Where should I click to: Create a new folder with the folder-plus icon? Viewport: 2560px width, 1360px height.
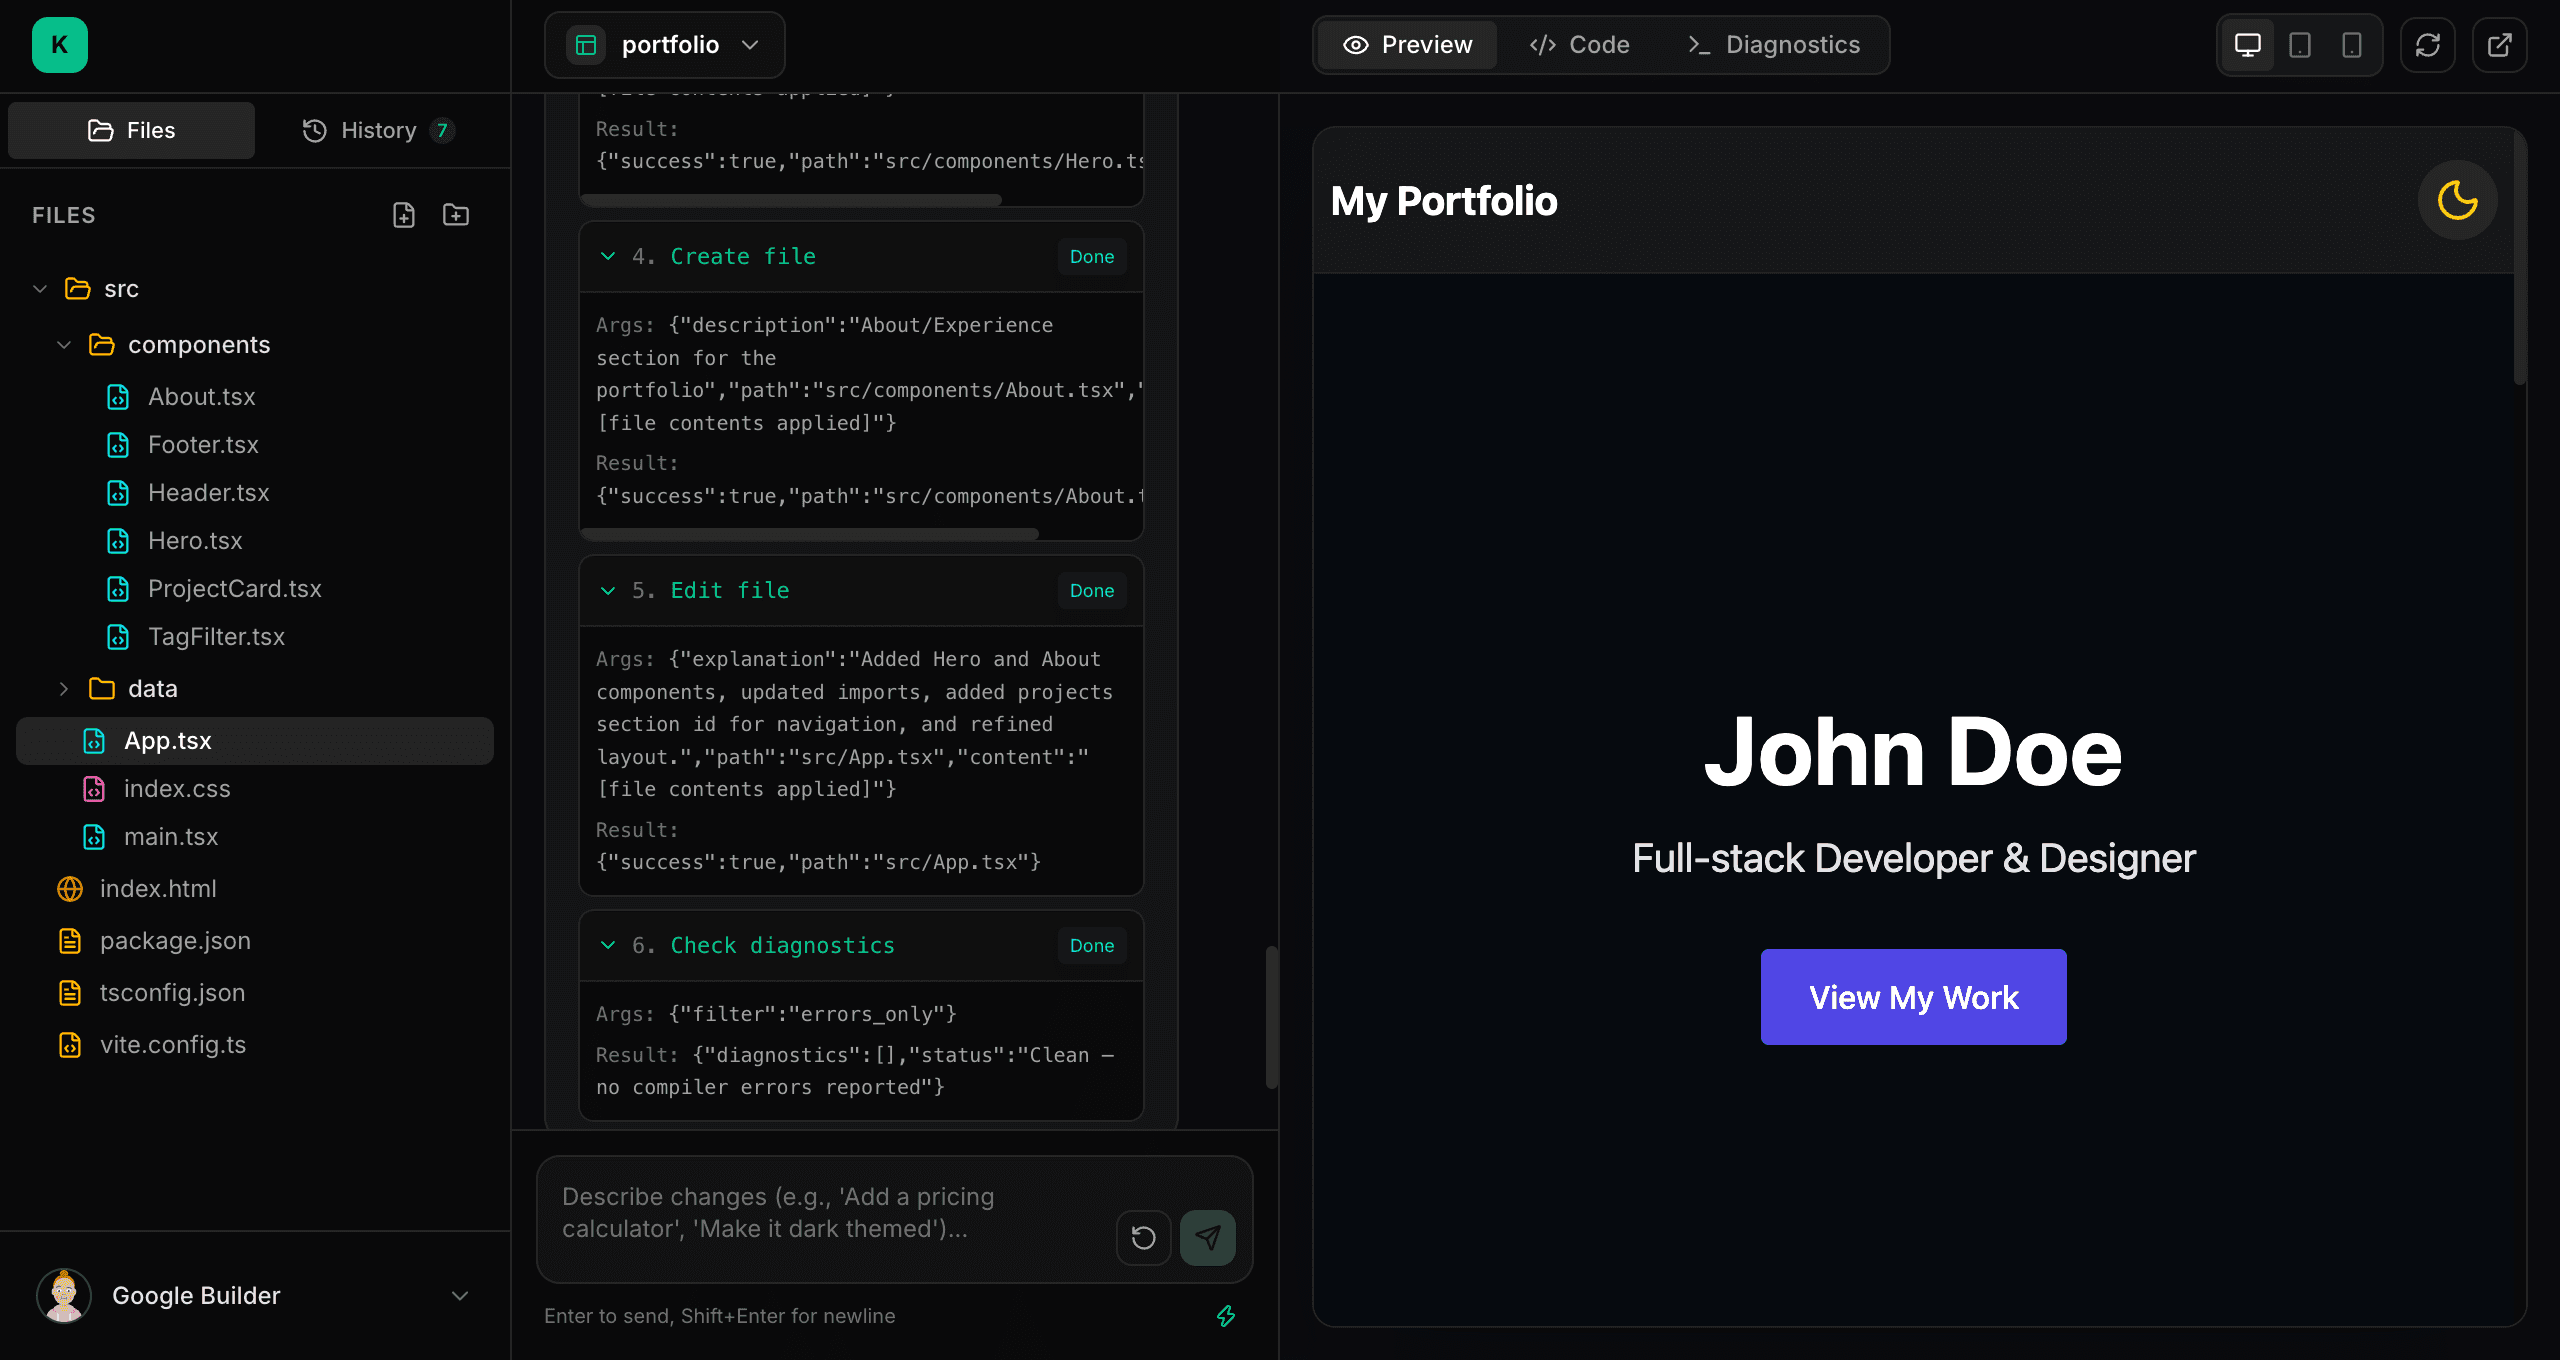tap(456, 215)
